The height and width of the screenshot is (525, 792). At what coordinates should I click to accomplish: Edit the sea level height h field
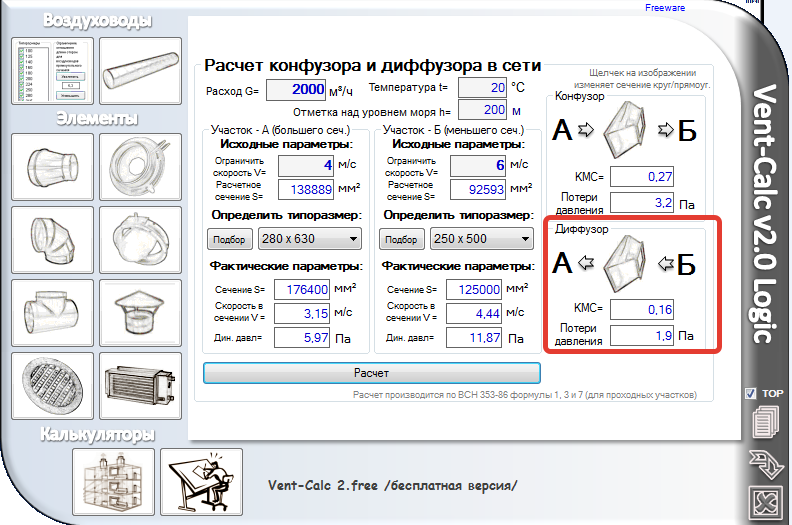[482, 110]
